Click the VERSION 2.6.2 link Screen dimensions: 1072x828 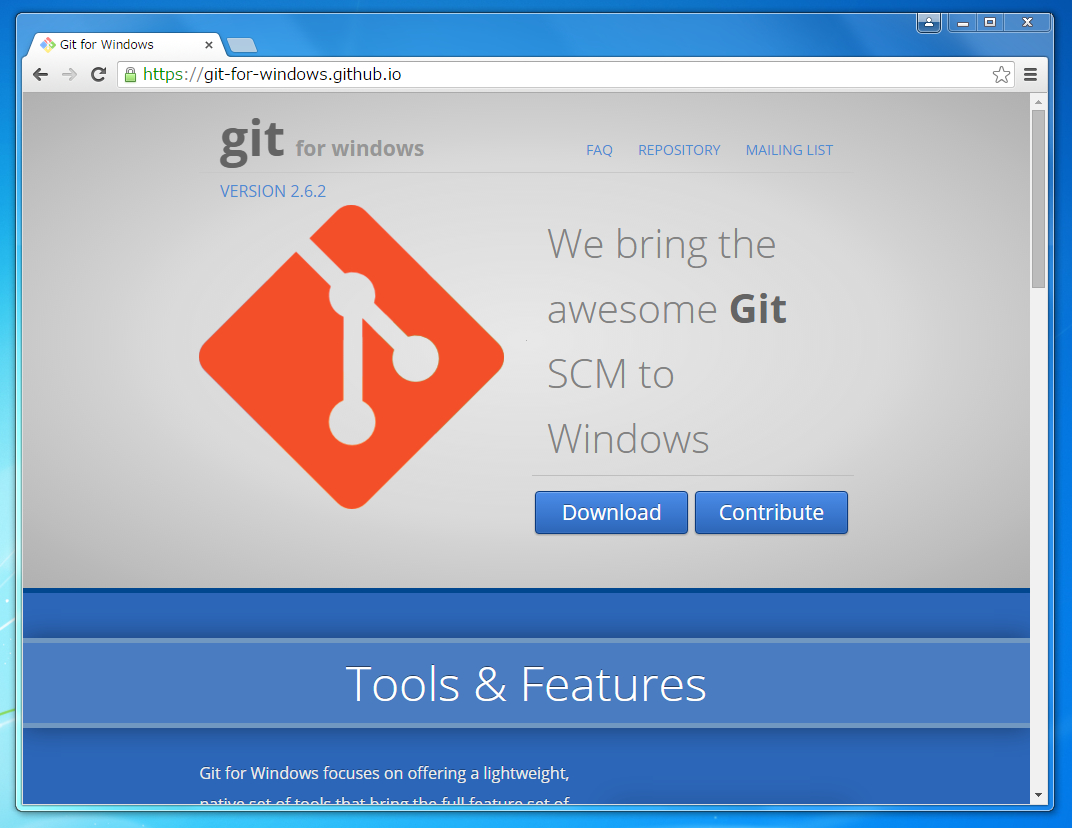273,191
